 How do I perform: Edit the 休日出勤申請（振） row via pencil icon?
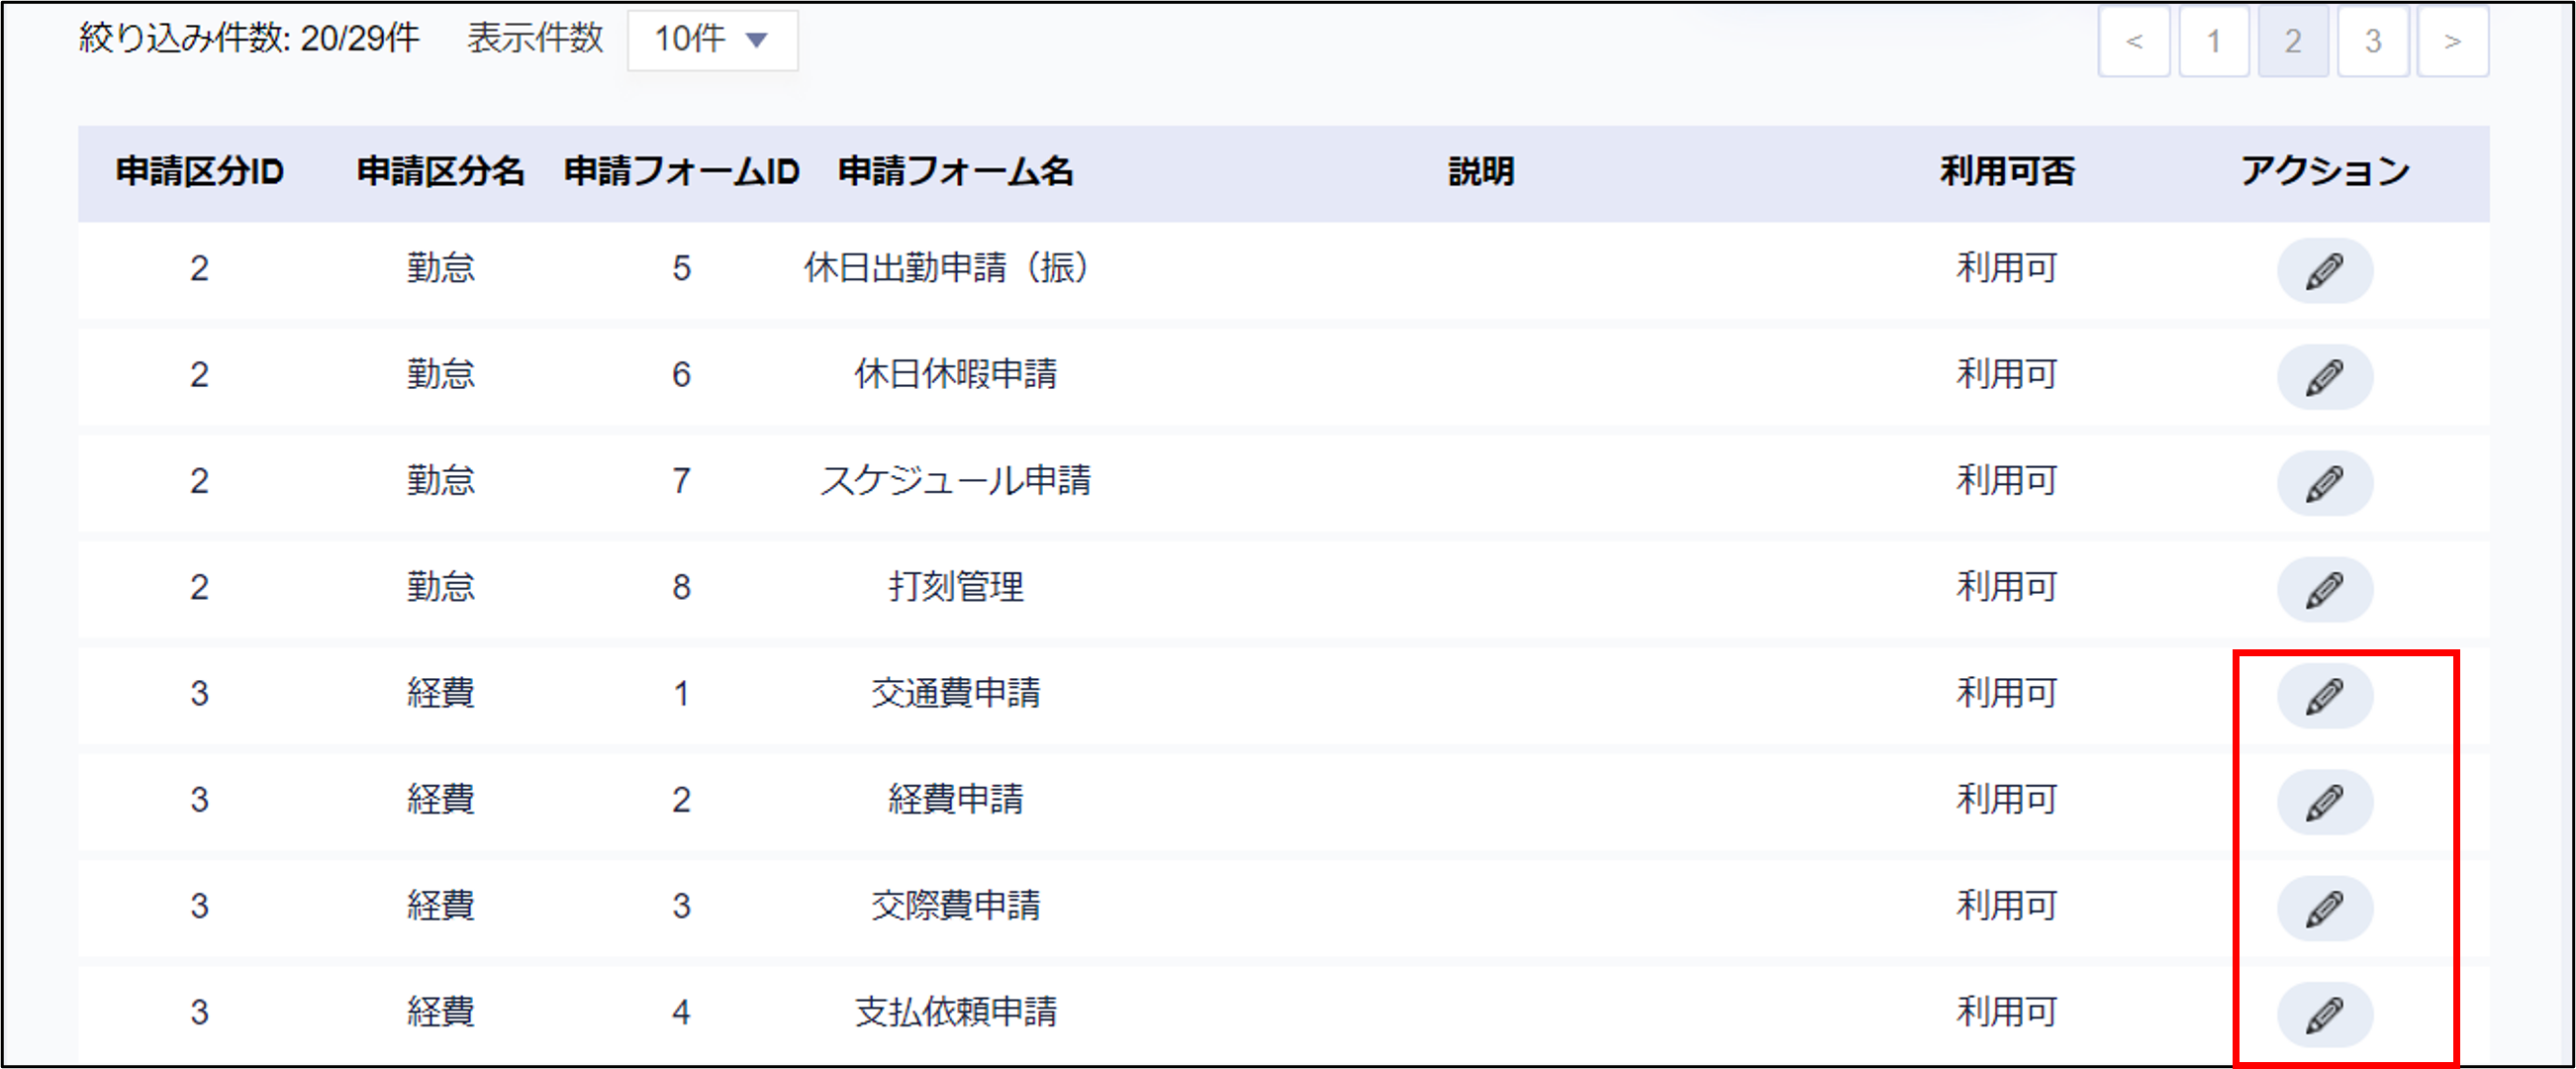(x=2324, y=270)
